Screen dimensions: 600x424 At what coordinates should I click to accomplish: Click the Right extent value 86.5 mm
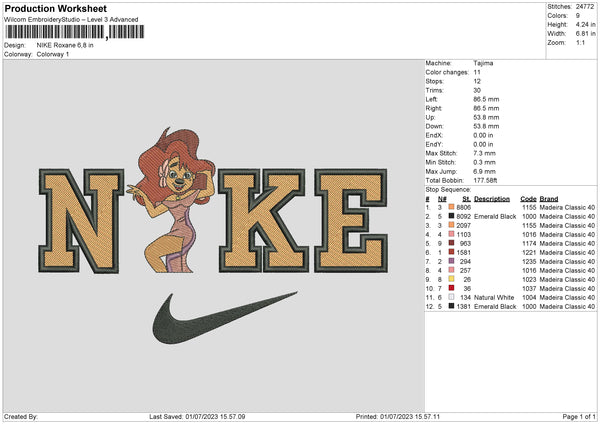click(x=486, y=108)
